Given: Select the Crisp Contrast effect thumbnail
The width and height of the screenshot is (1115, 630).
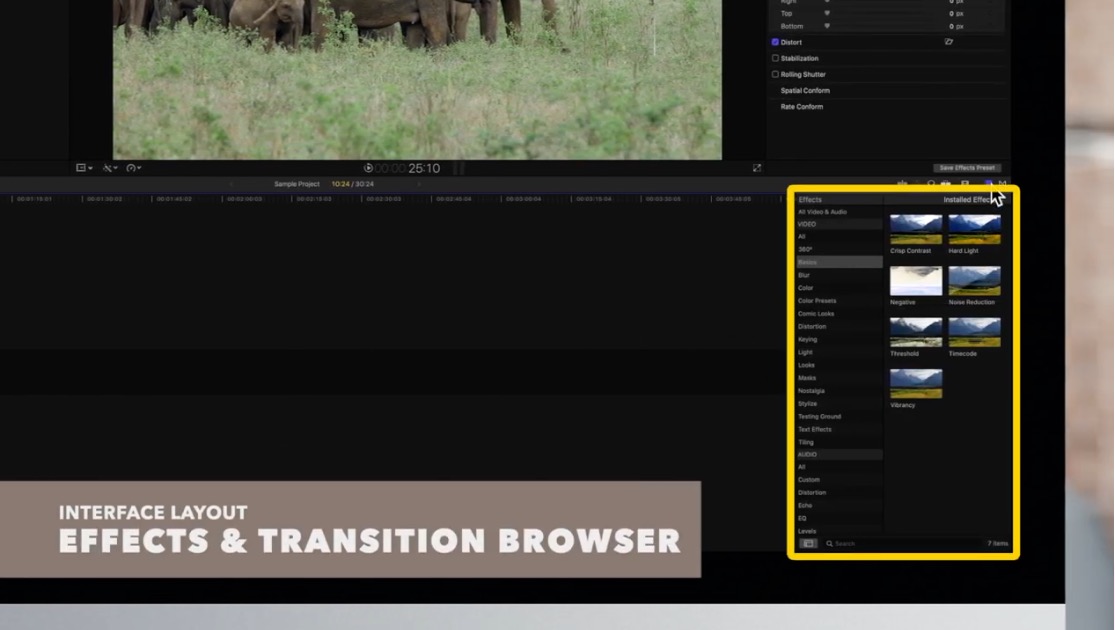Looking at the screenshot, I should pyautogui.click(x=916, y=230).
